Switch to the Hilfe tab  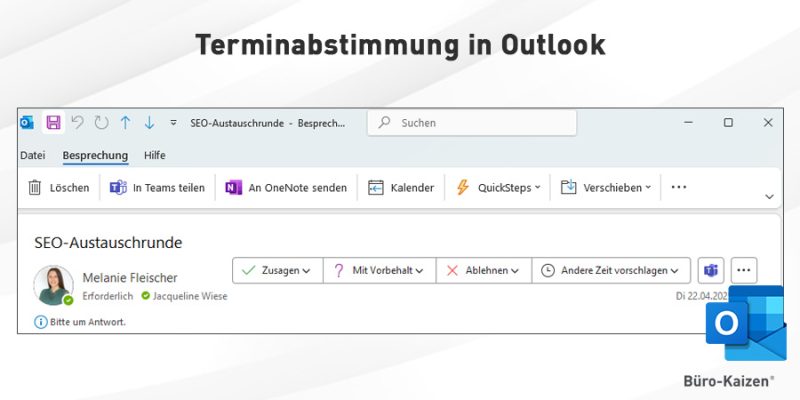[x=154, y=155]
